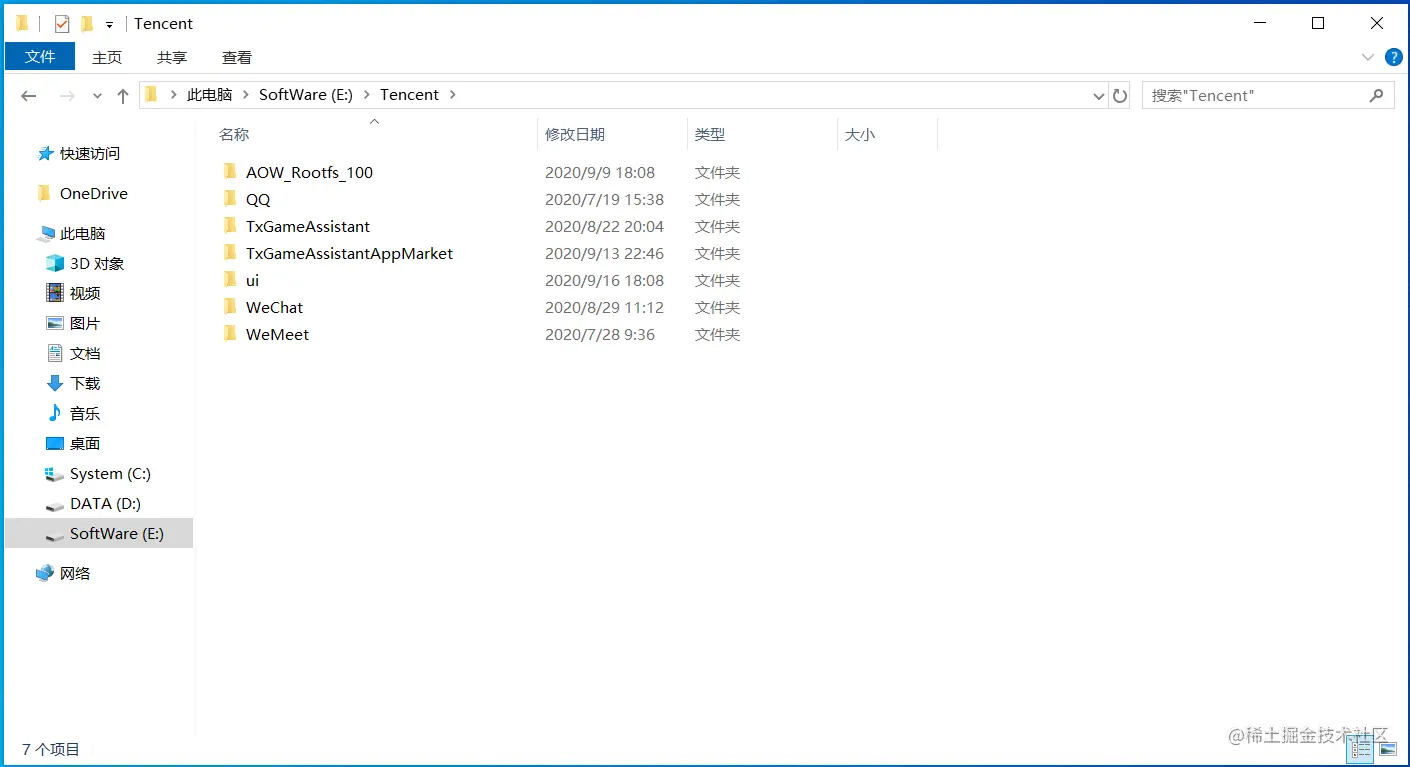This screenshot has height=767, width=1410.
Task: Open 视频 in the sidebar
Action: 85,293
